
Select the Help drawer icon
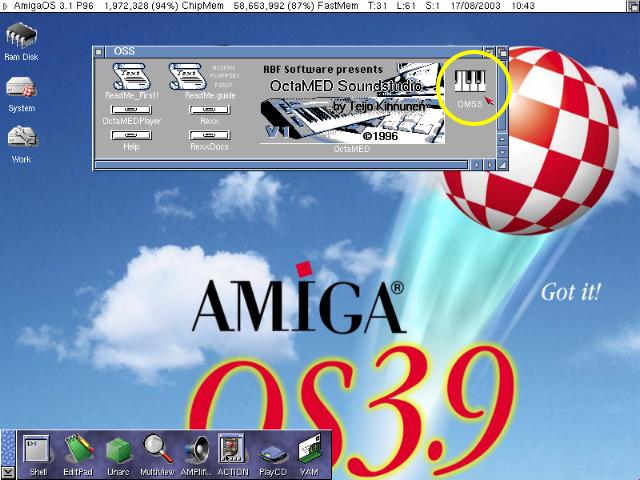(x=131, y=140)
